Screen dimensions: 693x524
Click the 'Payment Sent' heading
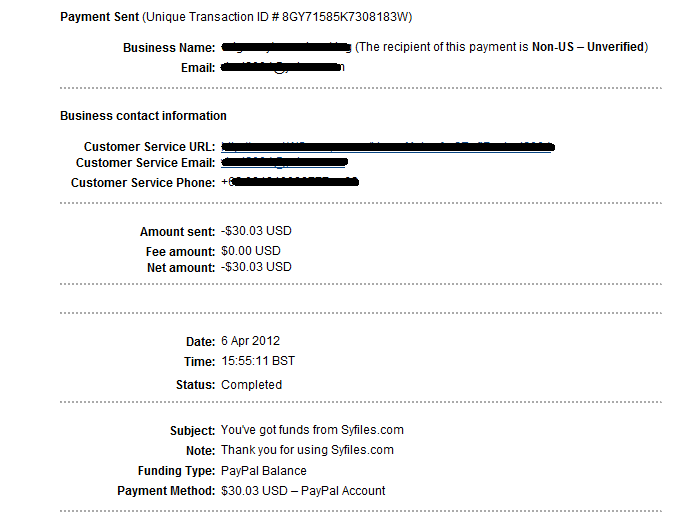(100, 17)
